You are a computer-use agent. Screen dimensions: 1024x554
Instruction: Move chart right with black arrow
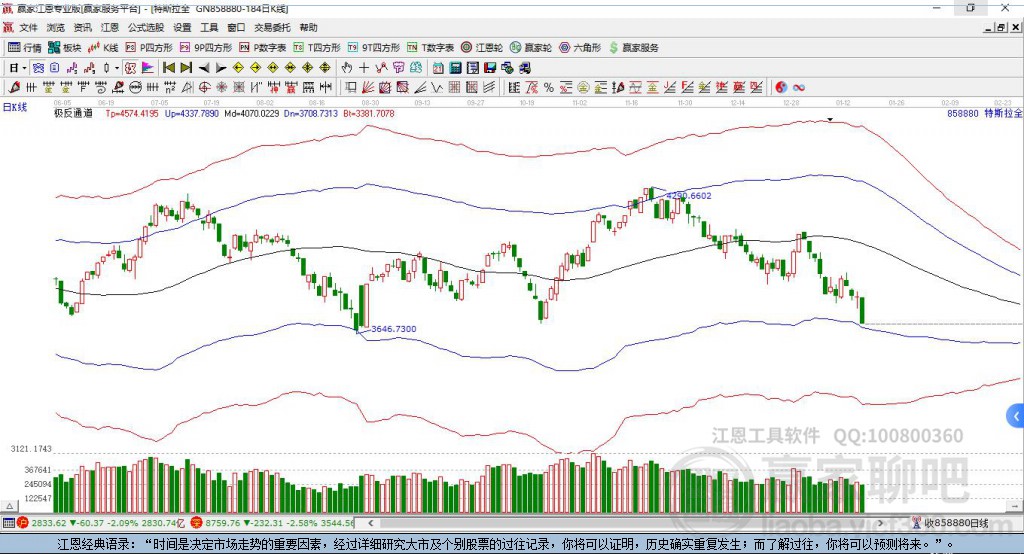[221, 67]
